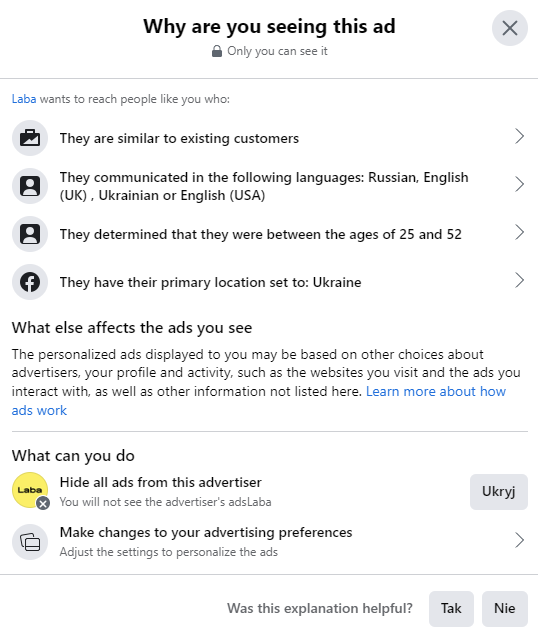
Task: Answer Nie to explanation helpful question
Action: click(505, 608)
